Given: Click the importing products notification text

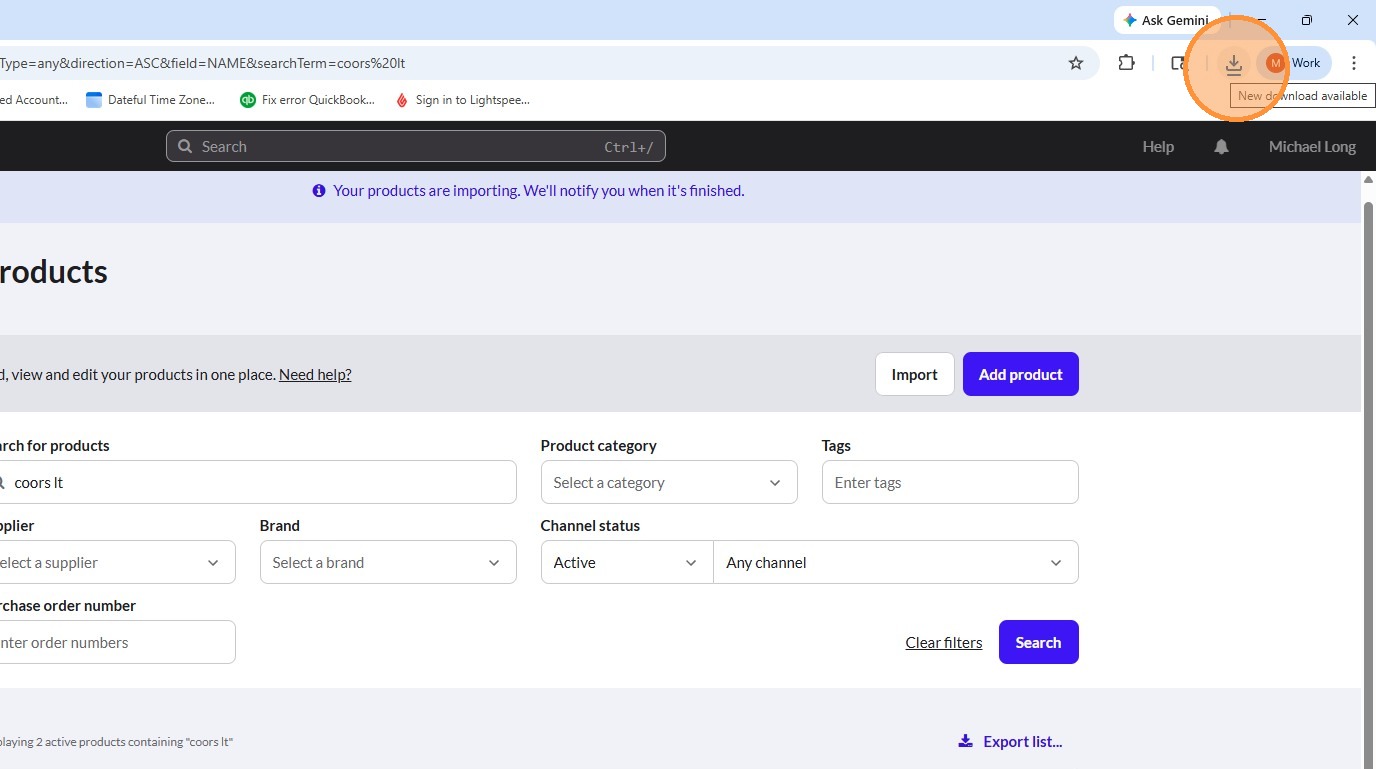Looking at the screenshot, I should coord(539,190).
